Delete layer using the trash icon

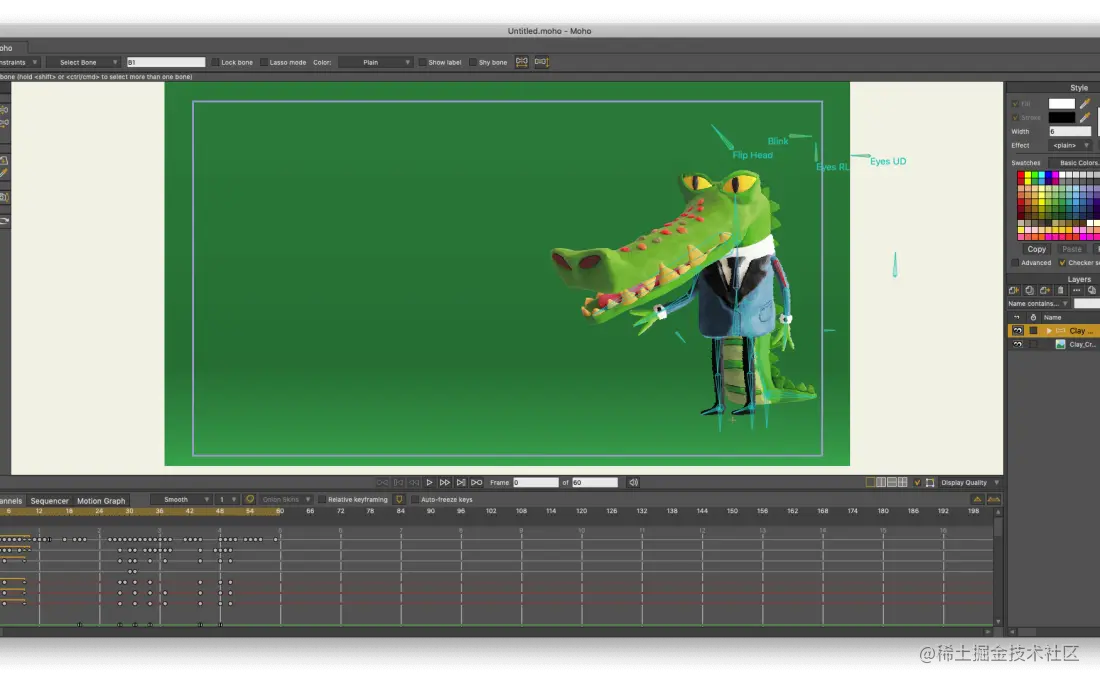point(1061,290)
